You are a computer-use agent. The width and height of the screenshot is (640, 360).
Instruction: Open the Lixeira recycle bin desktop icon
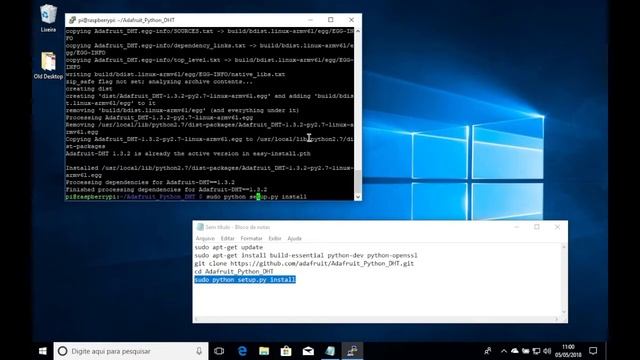click(48, 18)
